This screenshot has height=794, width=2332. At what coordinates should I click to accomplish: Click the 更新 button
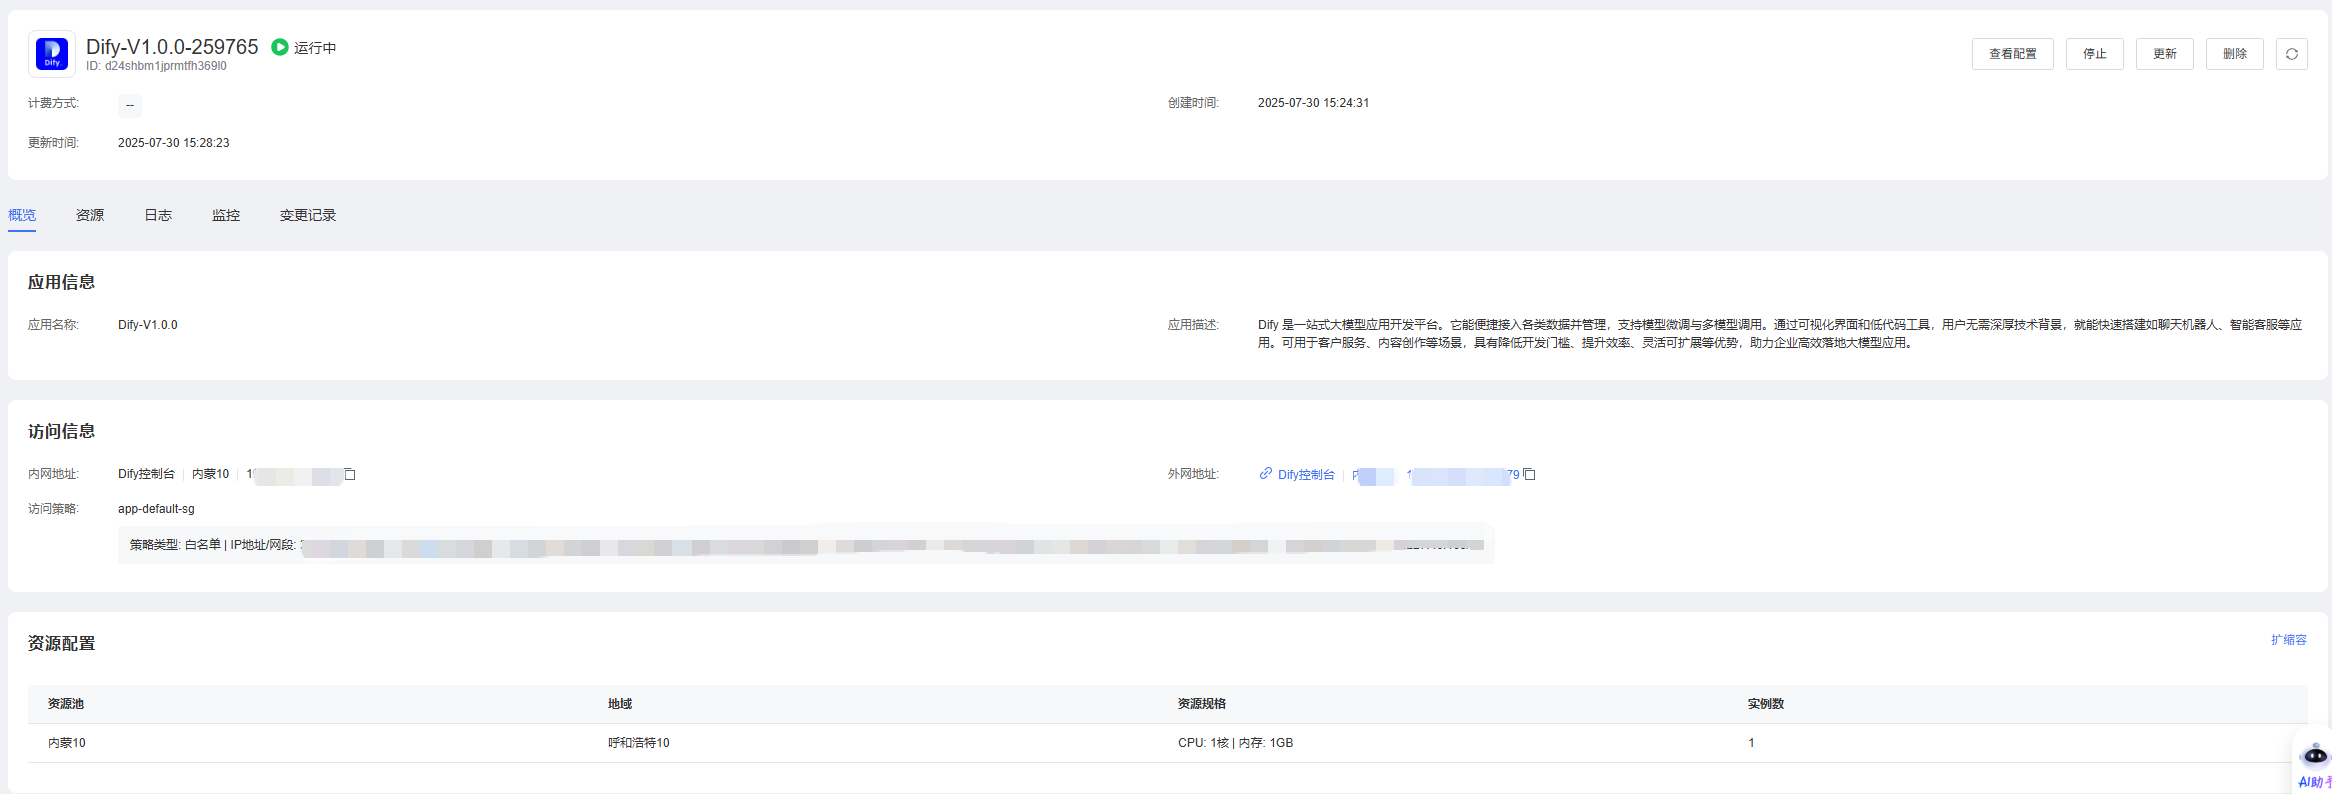click(x=2165, y=54)
